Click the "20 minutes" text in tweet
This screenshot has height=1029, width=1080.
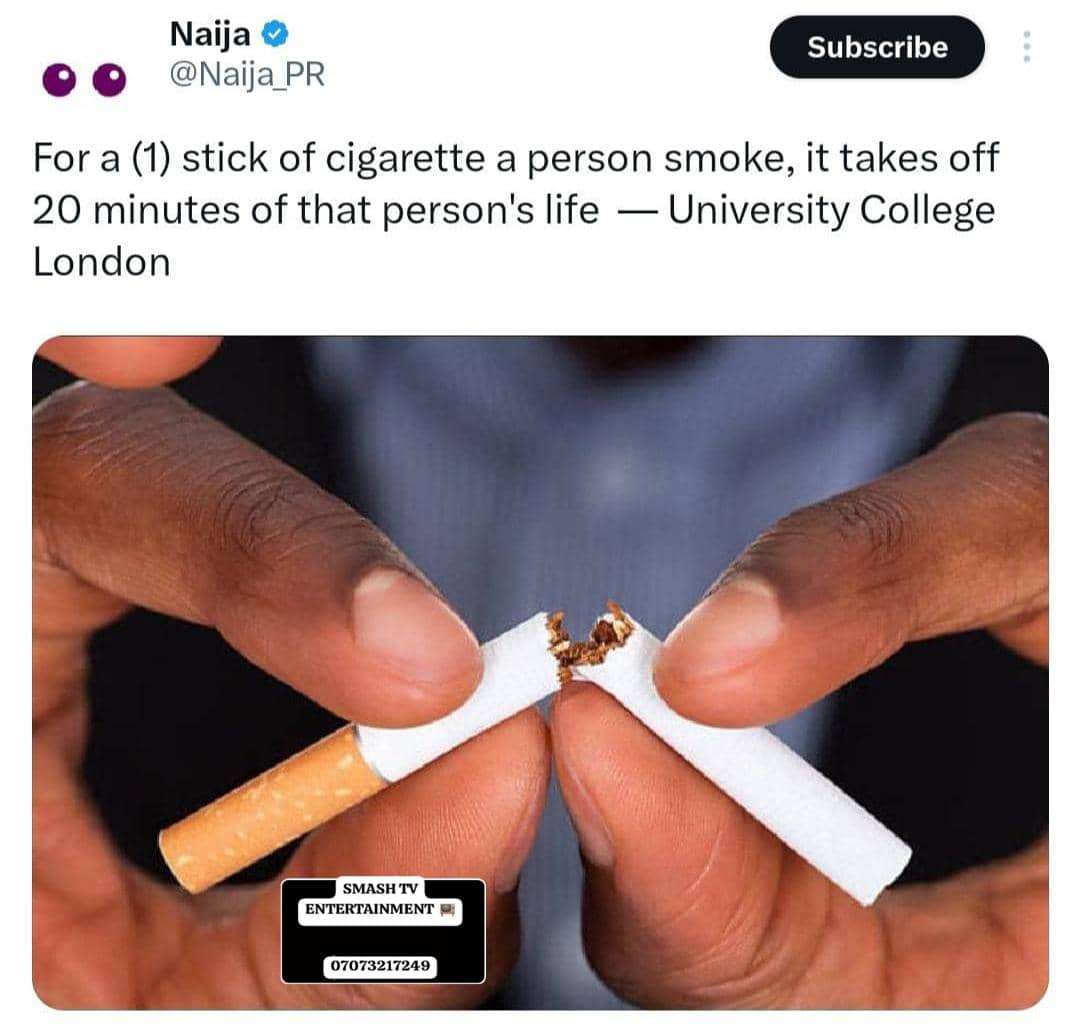point(131,210)
